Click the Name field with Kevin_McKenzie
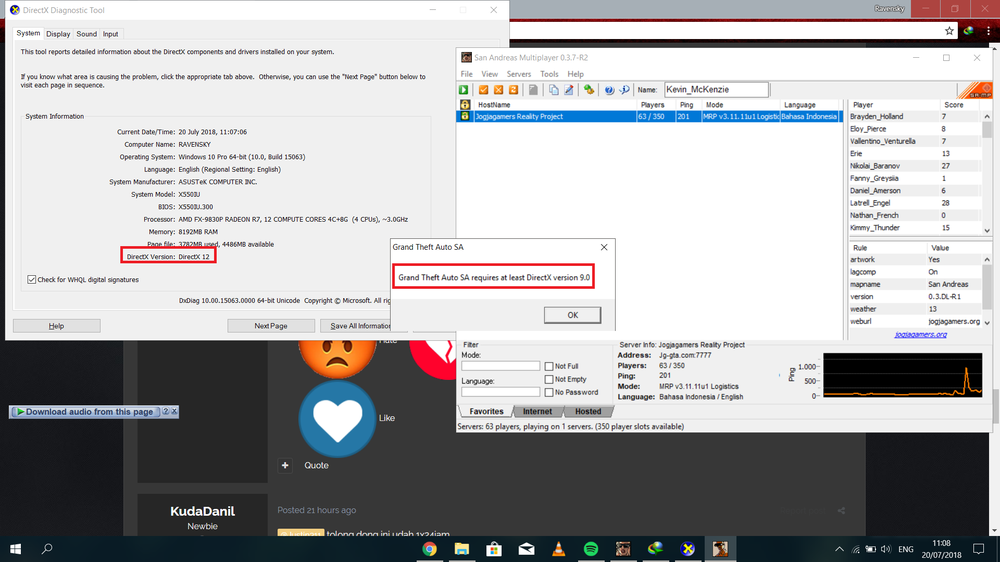The image size is (1000, 562). point(716,90)
